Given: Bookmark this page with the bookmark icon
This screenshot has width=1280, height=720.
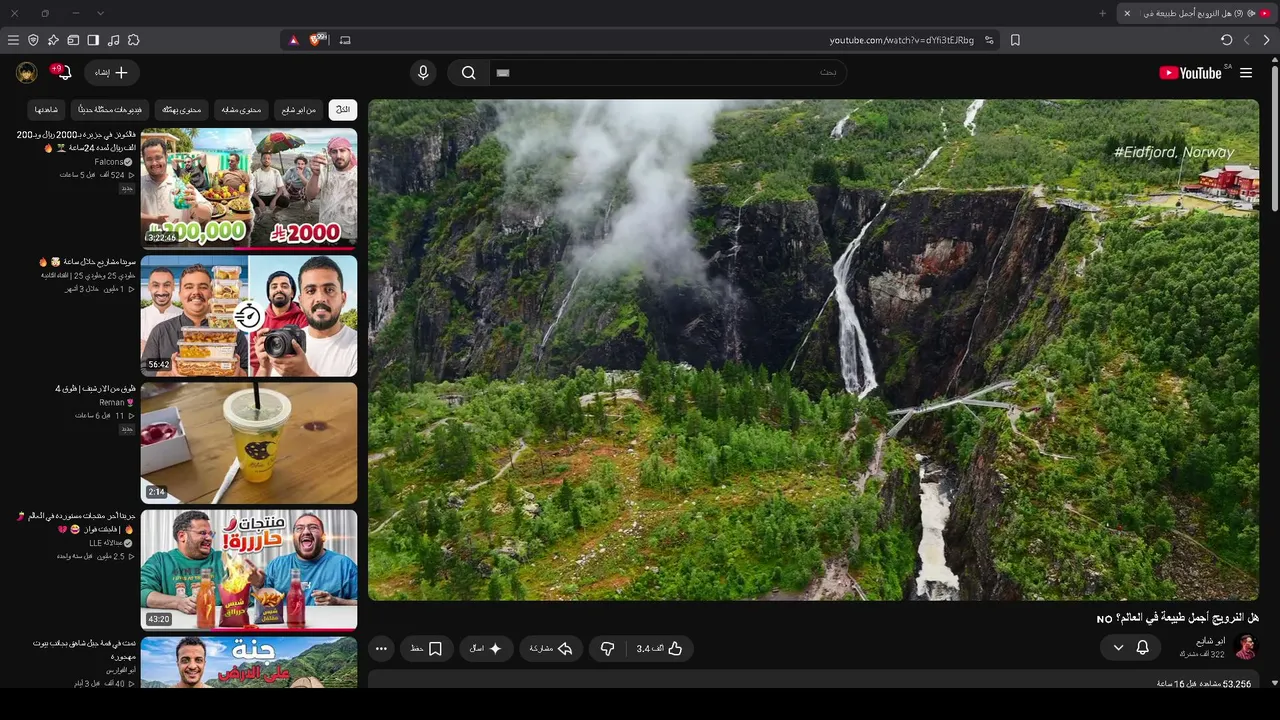Looking at the screenshot, I should 1015,40.
